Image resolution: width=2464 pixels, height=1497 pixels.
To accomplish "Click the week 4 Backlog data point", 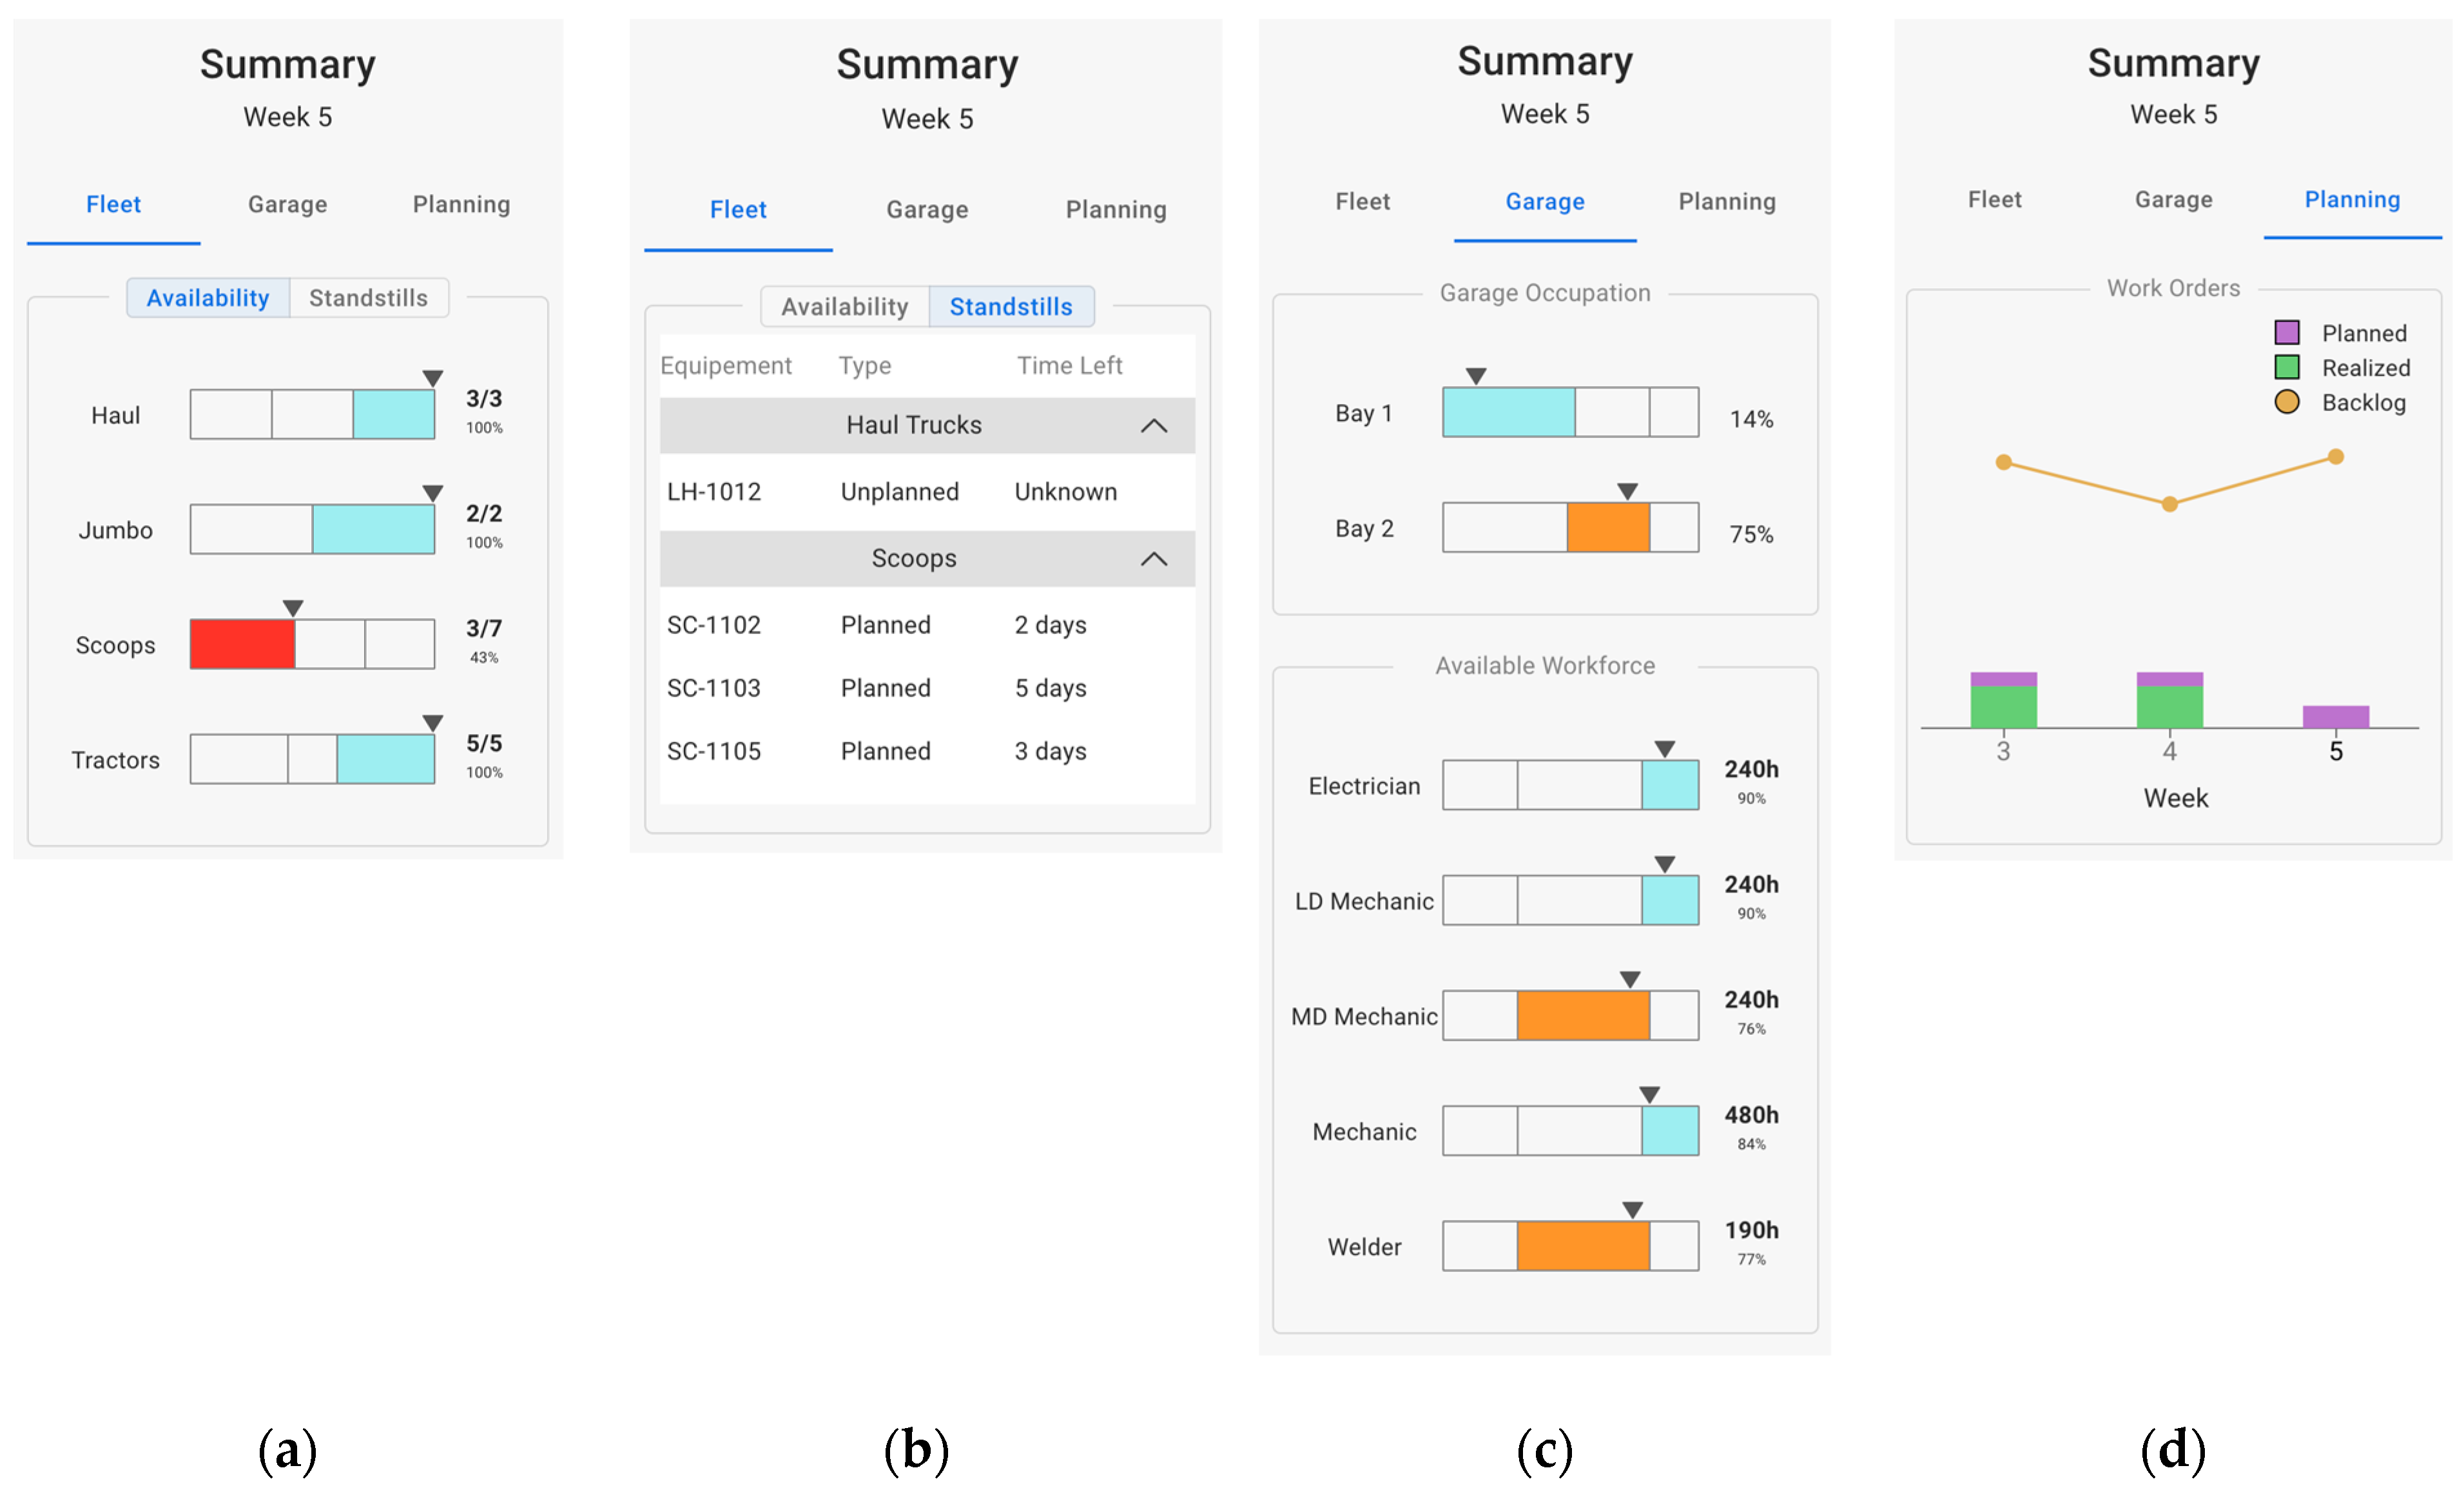I will (x=2169, y=504).
